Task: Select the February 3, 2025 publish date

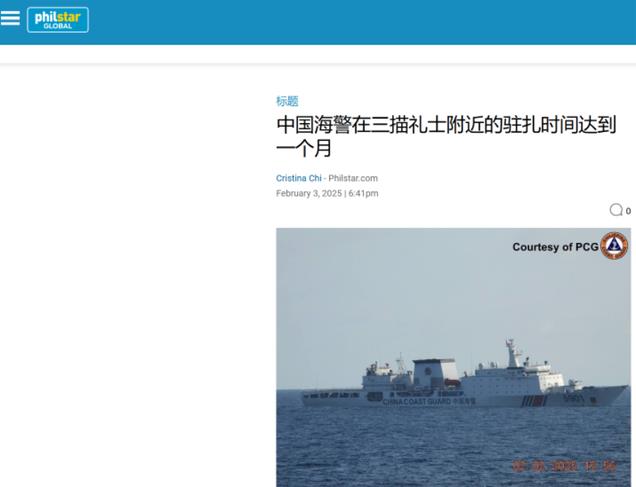Action: (309, 193)
